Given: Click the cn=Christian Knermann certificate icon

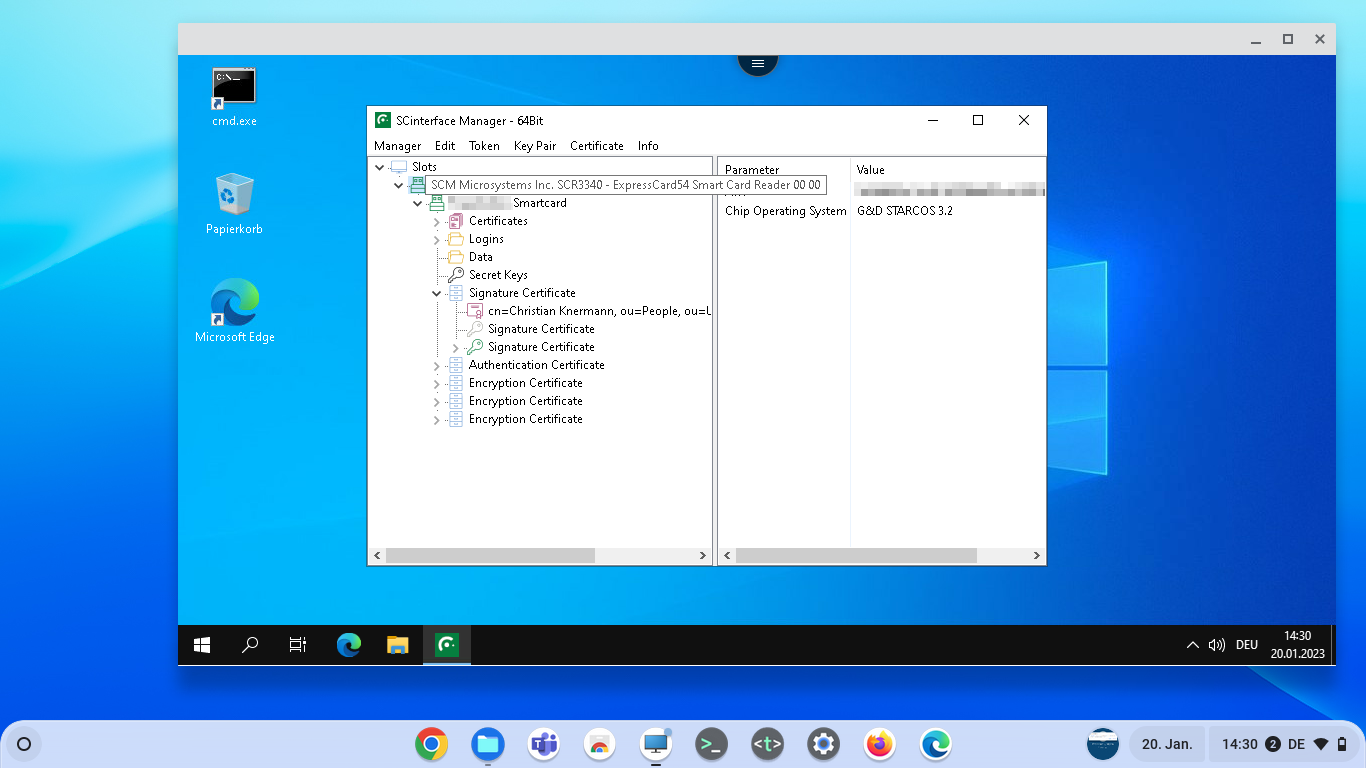Looking at the screenshot, I should click(475, 311).
